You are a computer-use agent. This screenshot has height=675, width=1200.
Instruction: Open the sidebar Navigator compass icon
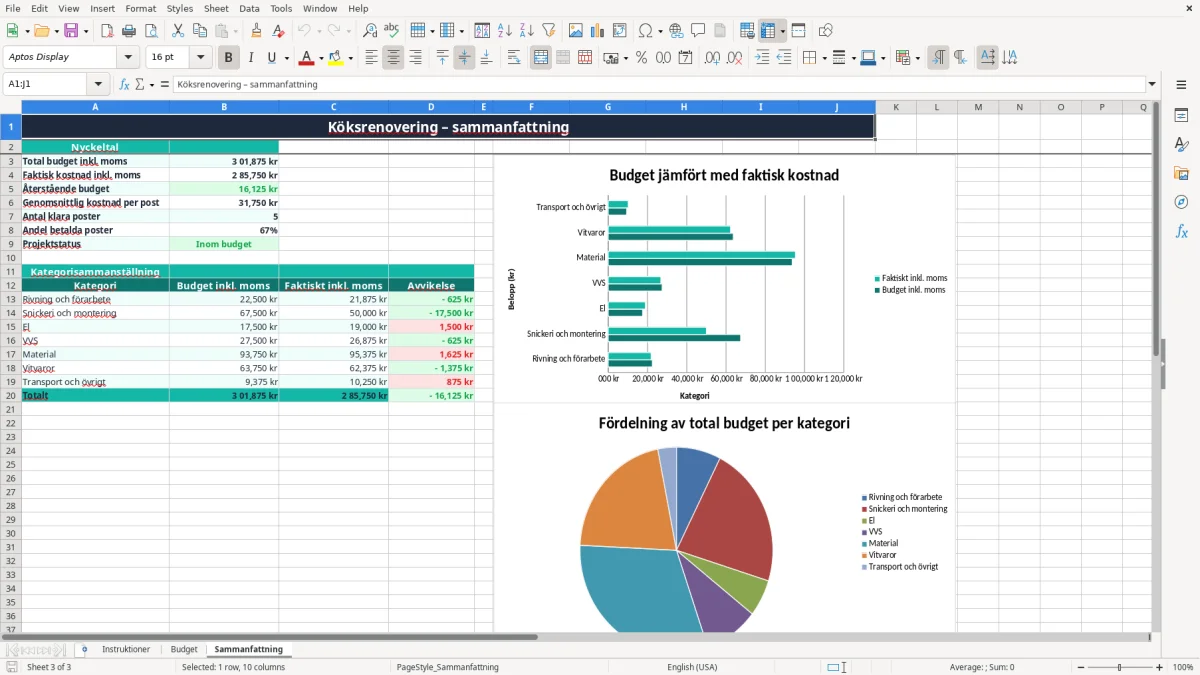(x=1181, y=202)
